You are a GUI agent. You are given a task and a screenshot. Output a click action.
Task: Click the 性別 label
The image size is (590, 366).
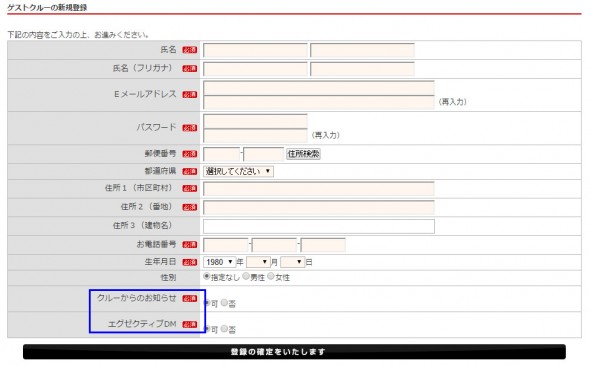[x=168, y=278]
